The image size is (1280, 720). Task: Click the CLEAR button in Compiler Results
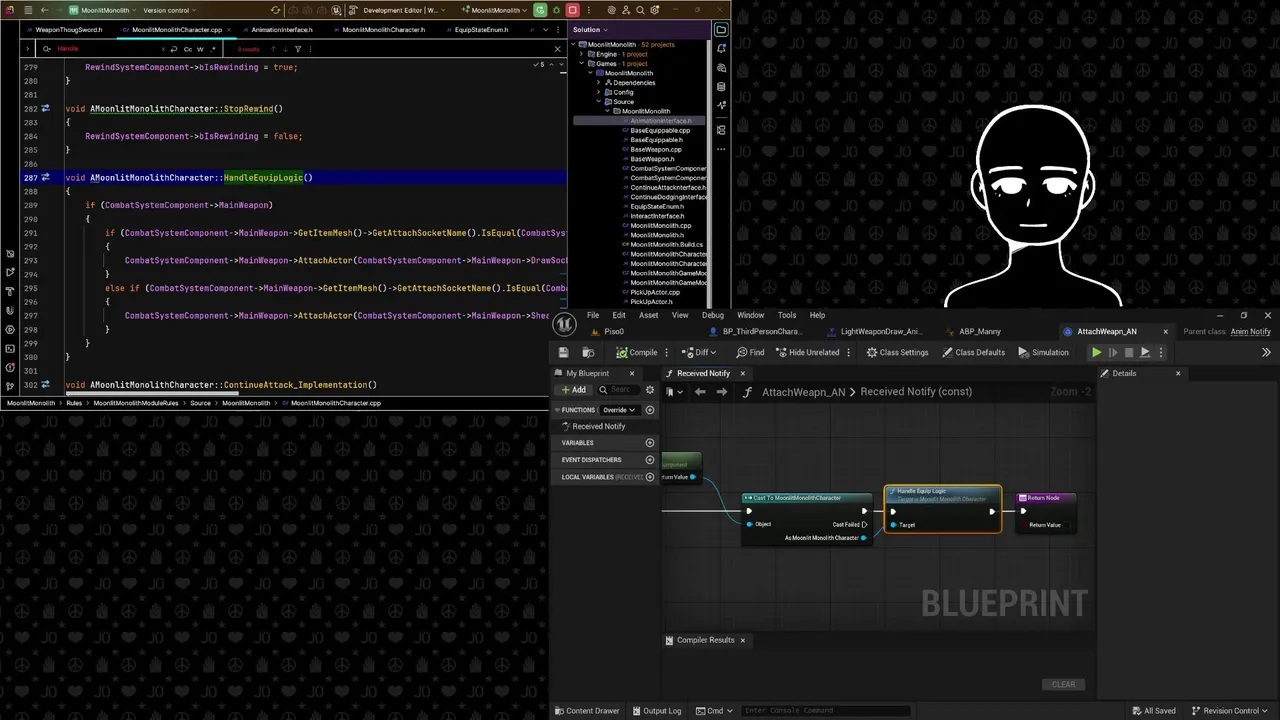click(x=1063, y=685)
